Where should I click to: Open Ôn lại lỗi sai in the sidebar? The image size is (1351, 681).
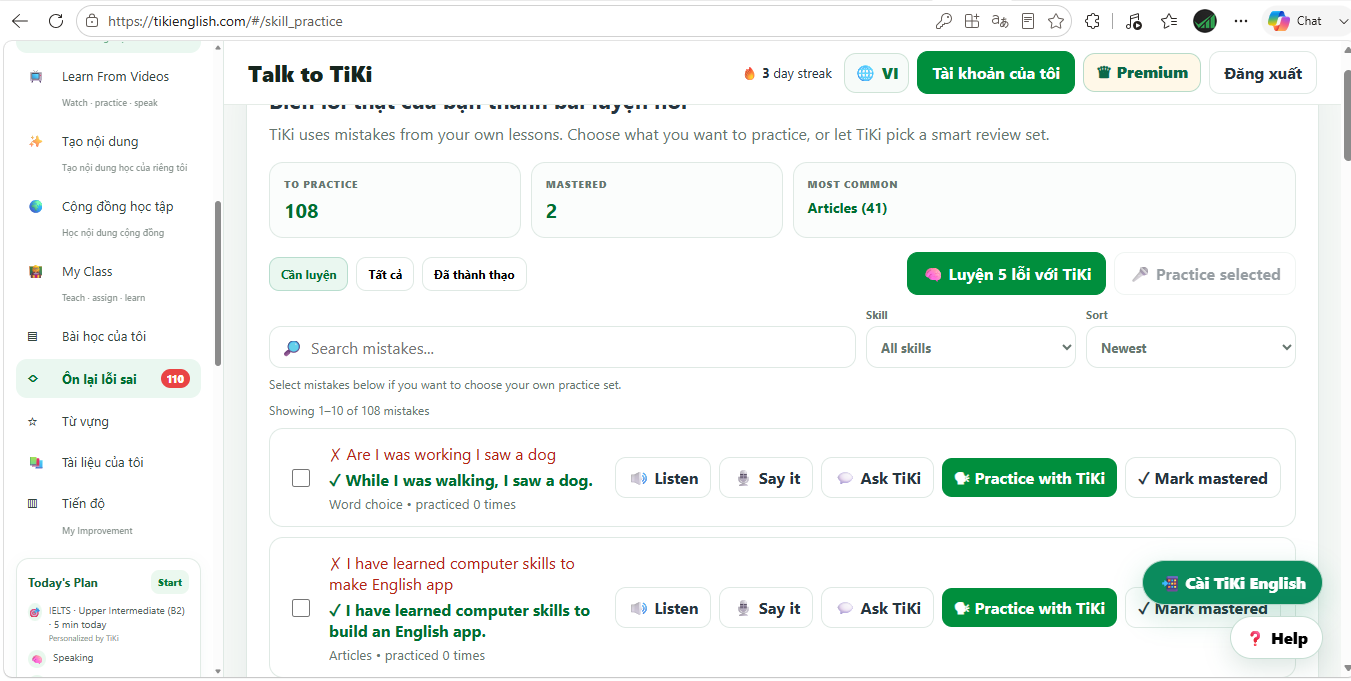[108, 379]
